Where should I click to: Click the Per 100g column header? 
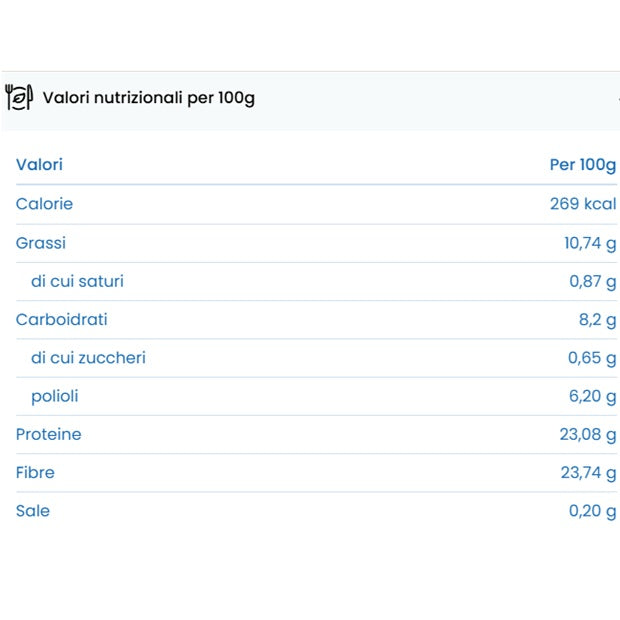click(583, 165)
